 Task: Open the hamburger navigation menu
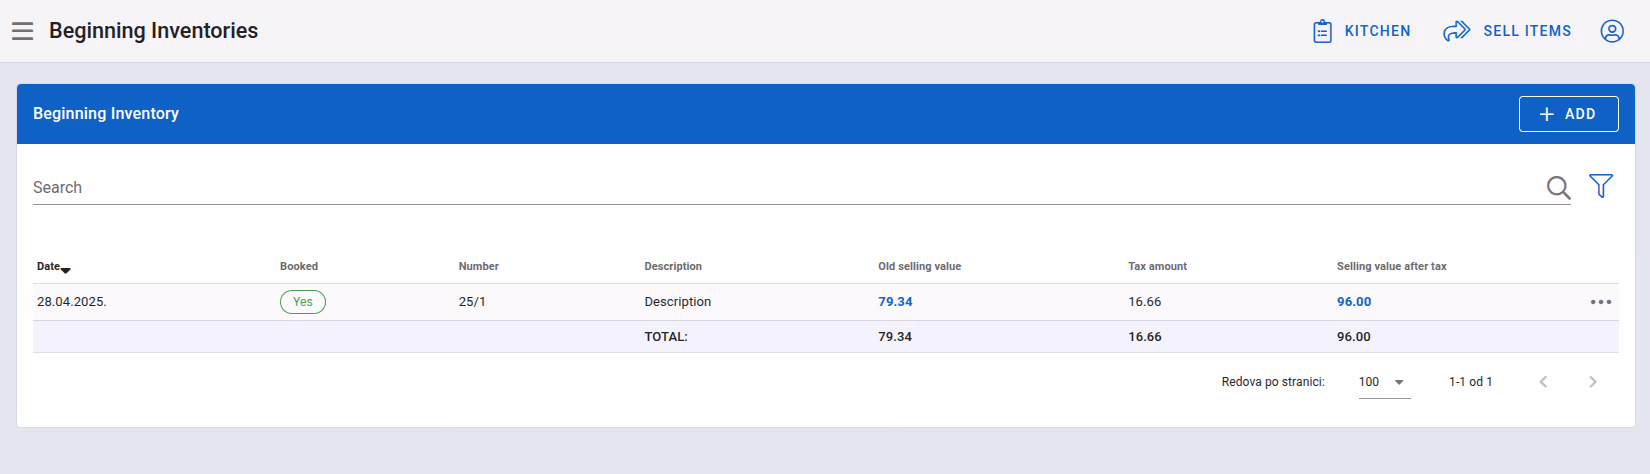point(23,31)
